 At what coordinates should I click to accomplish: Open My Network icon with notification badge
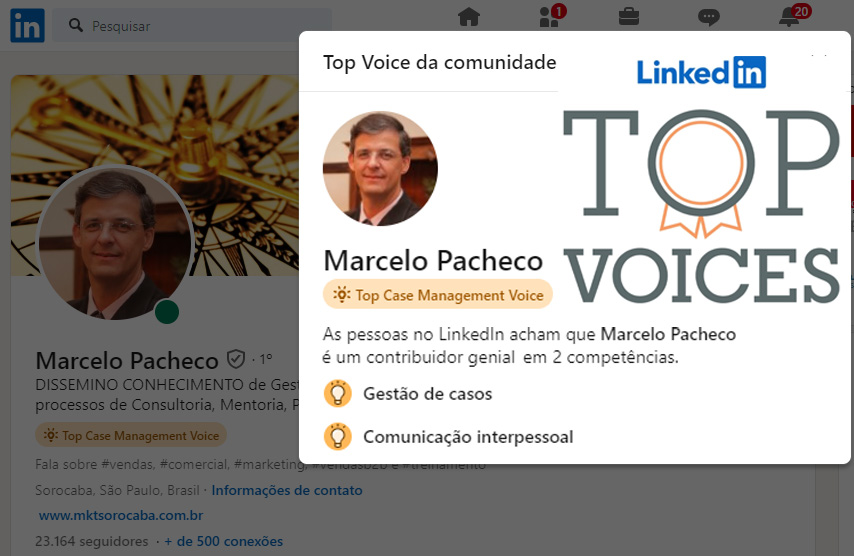(x=552, y=16)
